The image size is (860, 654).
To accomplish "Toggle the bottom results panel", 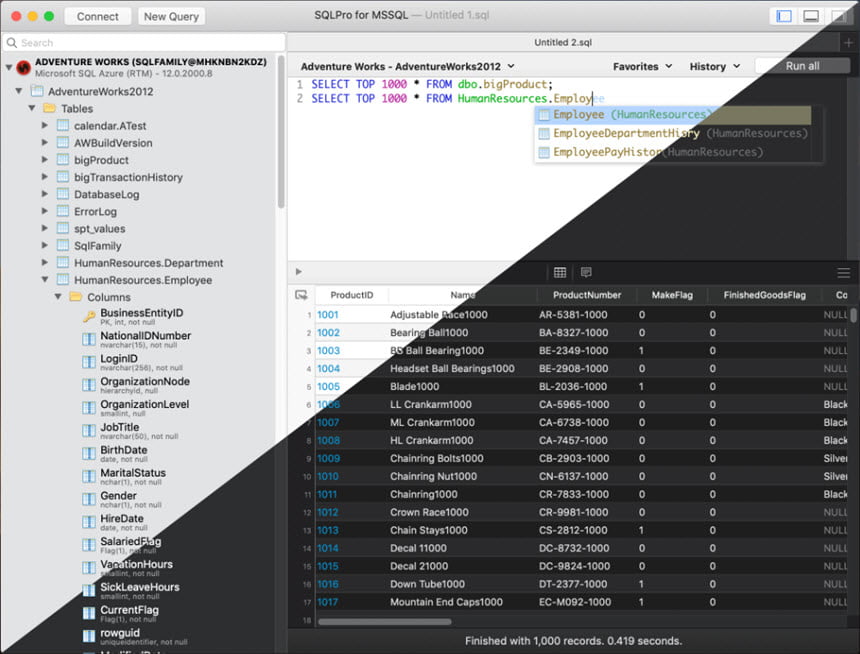I will click(811, 16).
